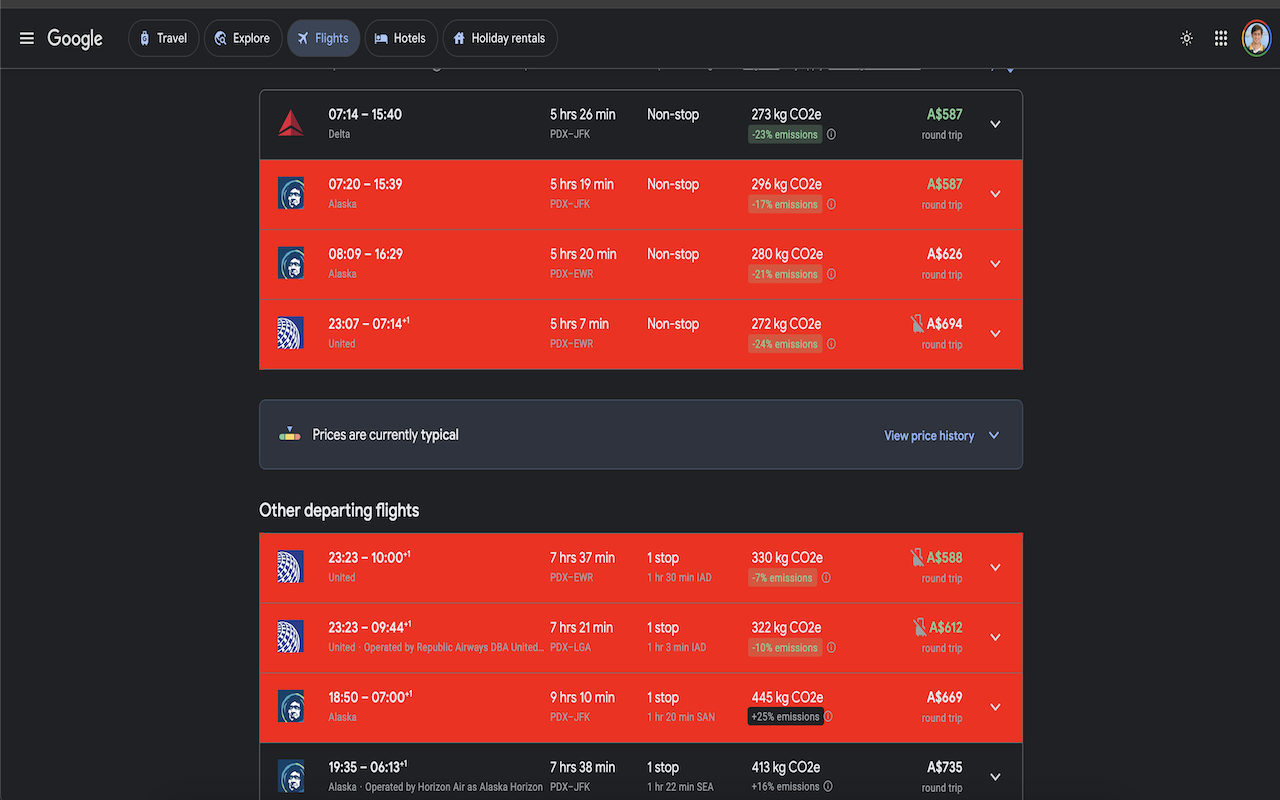
Task: Click the Alaska logo on the 08:09 flight
Action: pyautogui.click(x=291, y=263)
